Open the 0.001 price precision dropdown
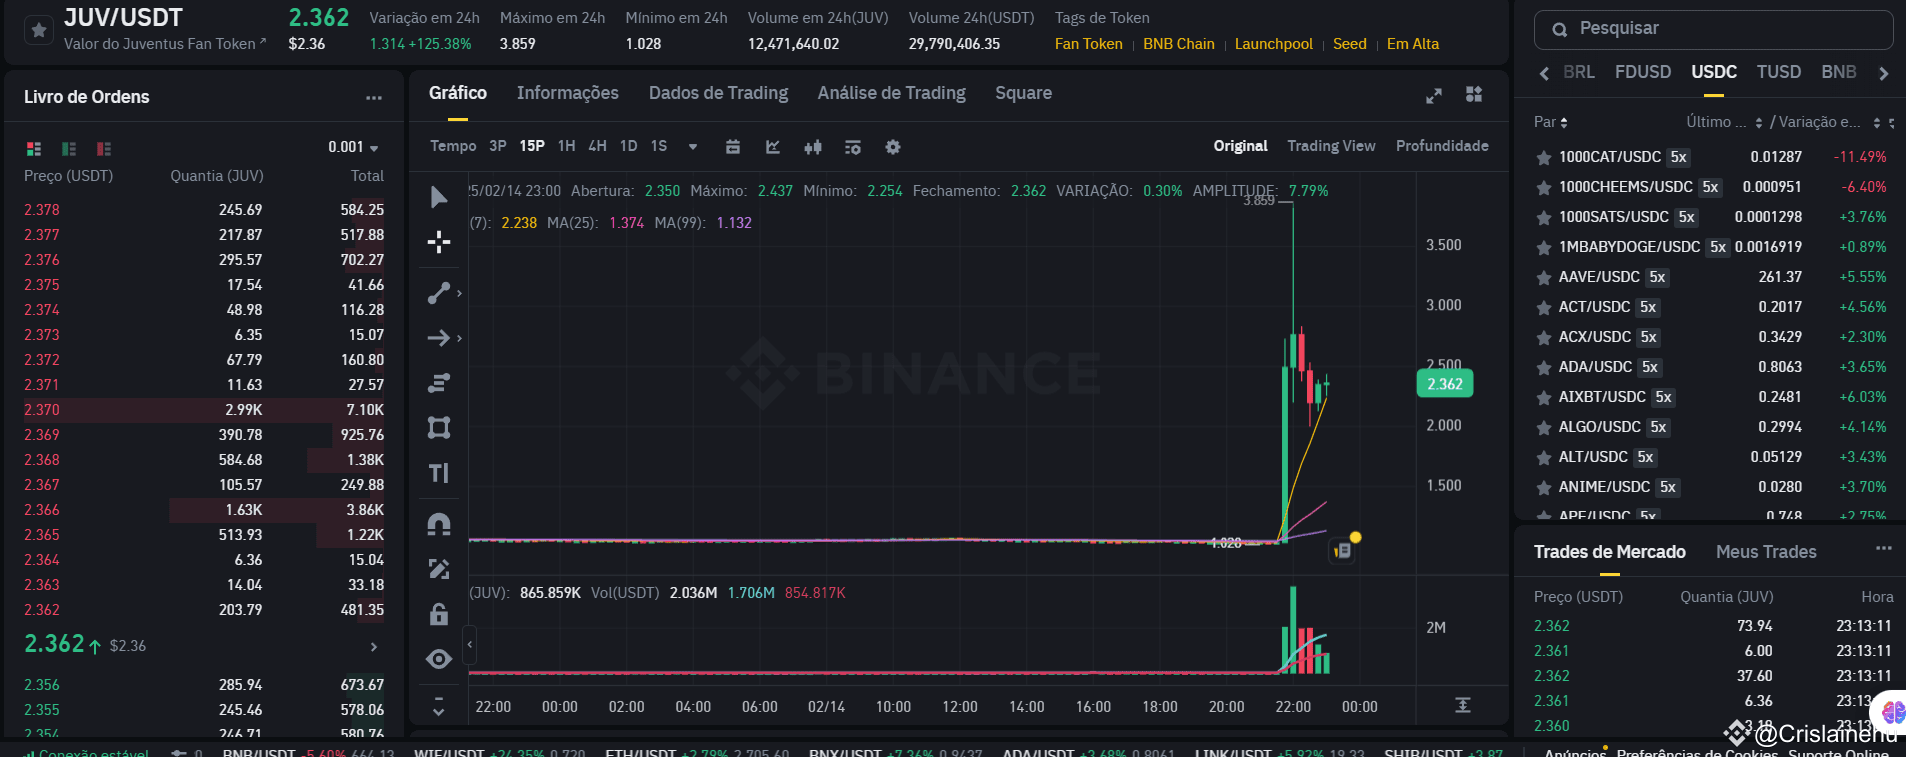Viewport: 1906px width, 757px height. click(x=353, y=147)
